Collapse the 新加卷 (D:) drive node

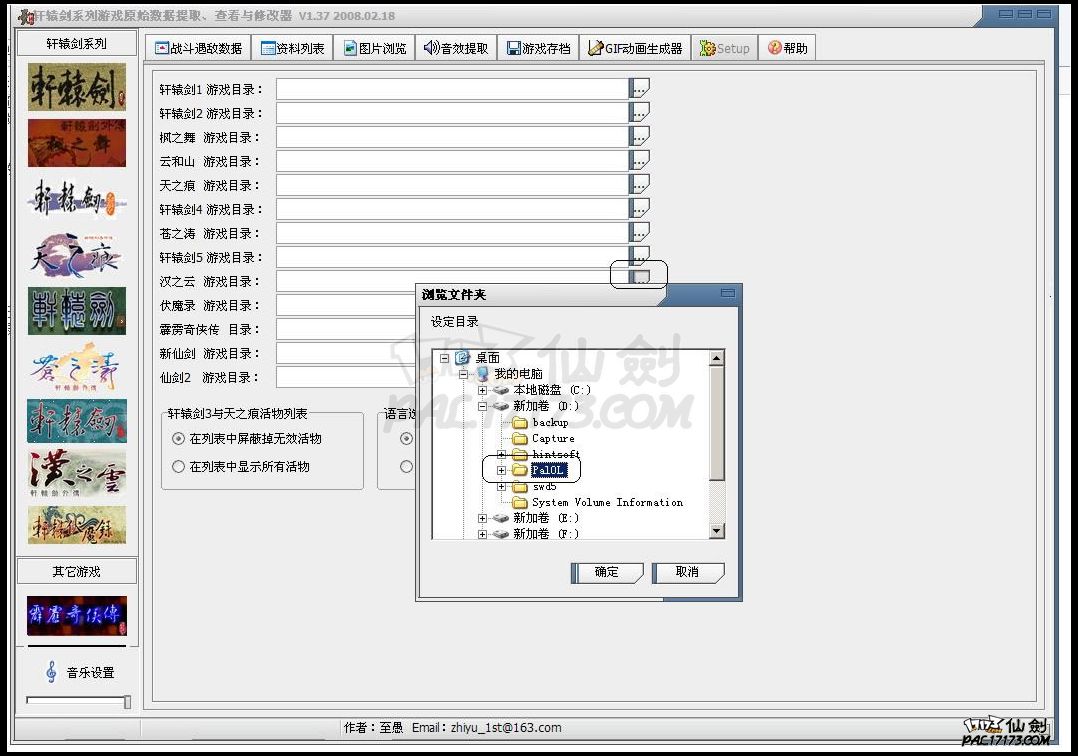[x=483, y=406]
